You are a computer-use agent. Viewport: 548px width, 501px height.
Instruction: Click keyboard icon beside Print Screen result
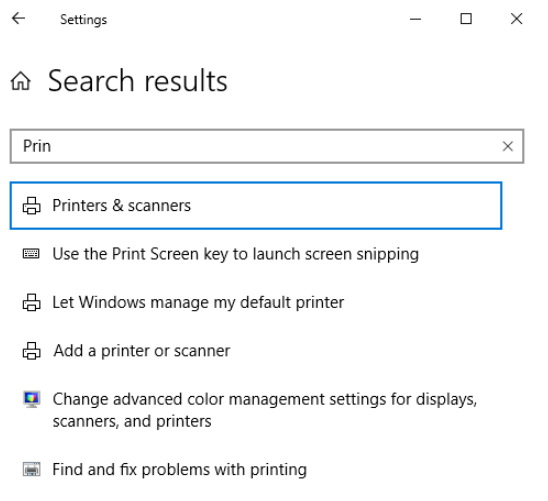pos(31,254)
